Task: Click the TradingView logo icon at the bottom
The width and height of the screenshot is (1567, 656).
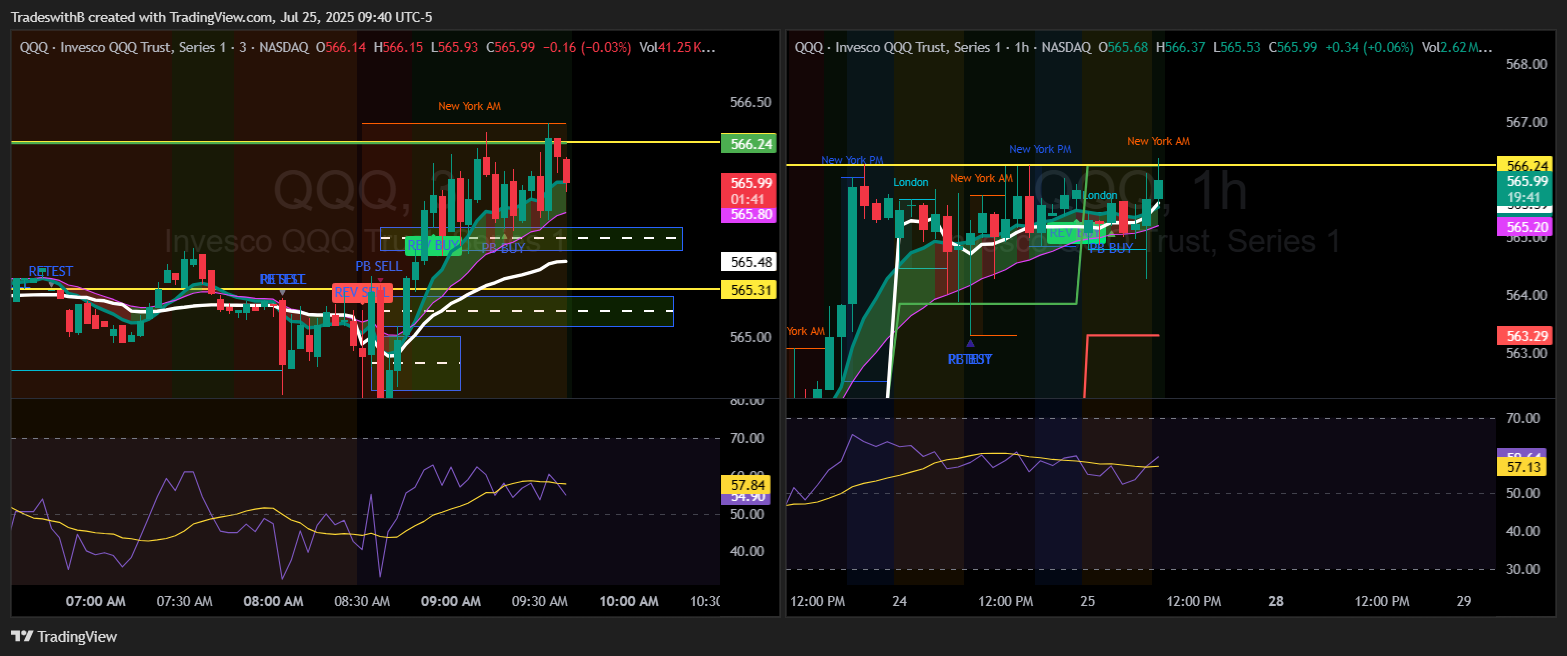Action: click(x=22, y=637)
